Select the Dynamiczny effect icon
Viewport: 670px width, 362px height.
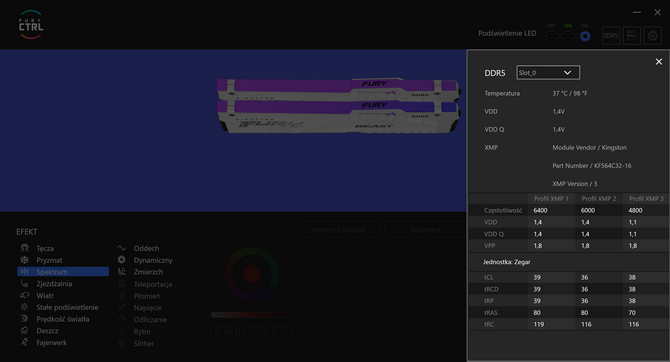point(122,260)
